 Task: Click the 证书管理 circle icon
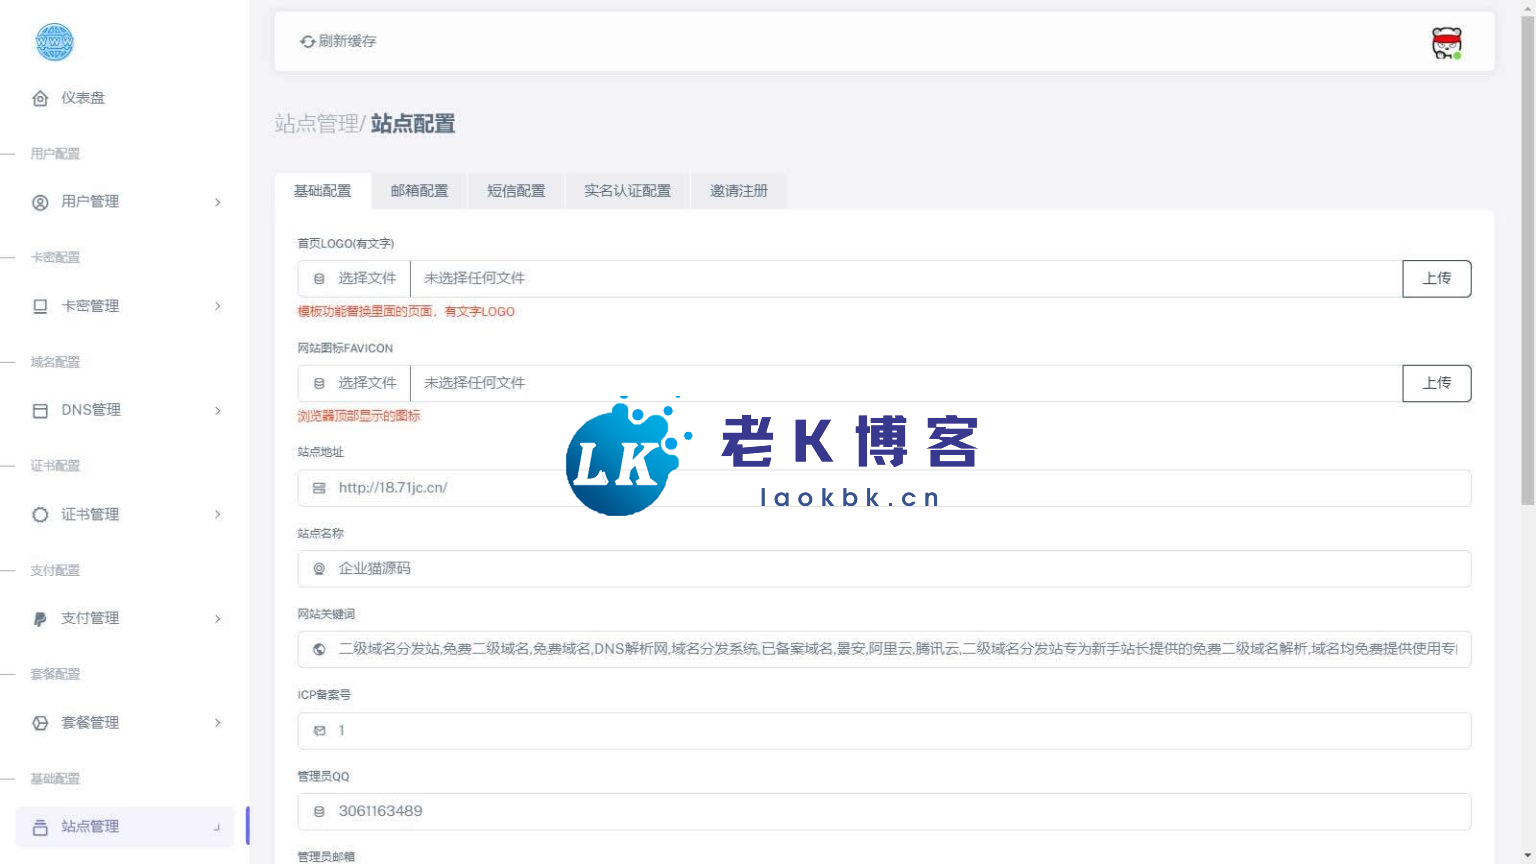[40, 515]
